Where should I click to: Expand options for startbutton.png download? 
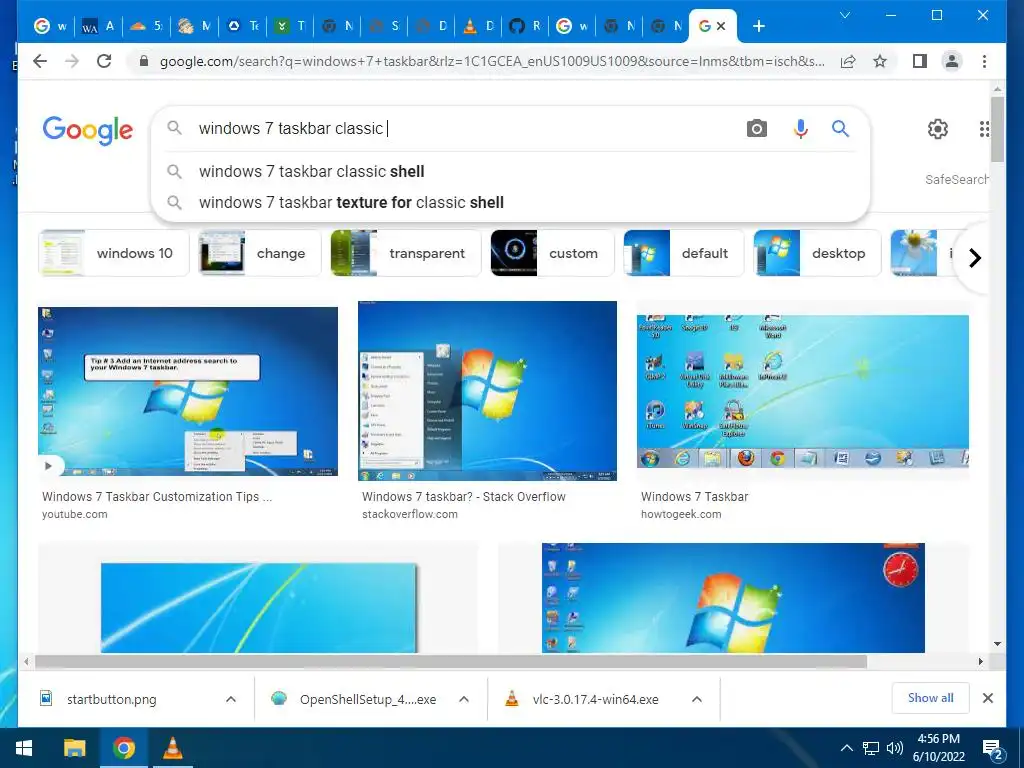coord(231,699)
